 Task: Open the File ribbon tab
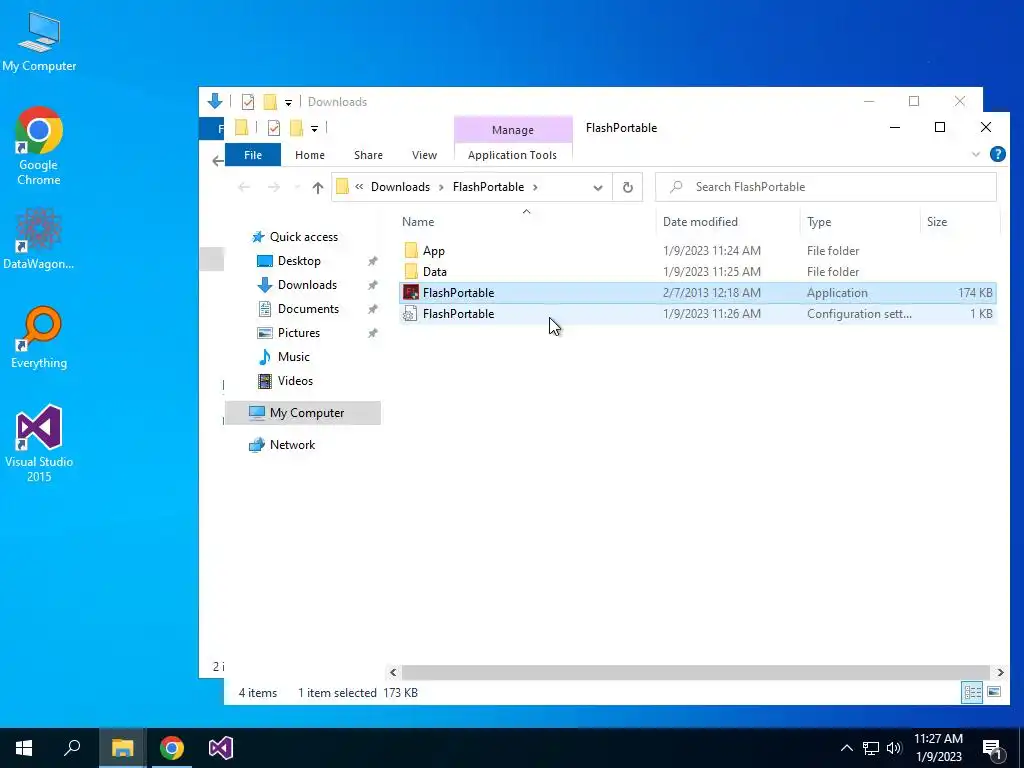click(253, 155)
